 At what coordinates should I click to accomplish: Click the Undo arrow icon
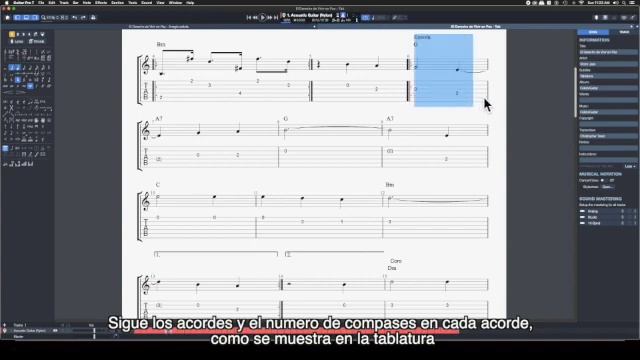(x=75, y=18)
